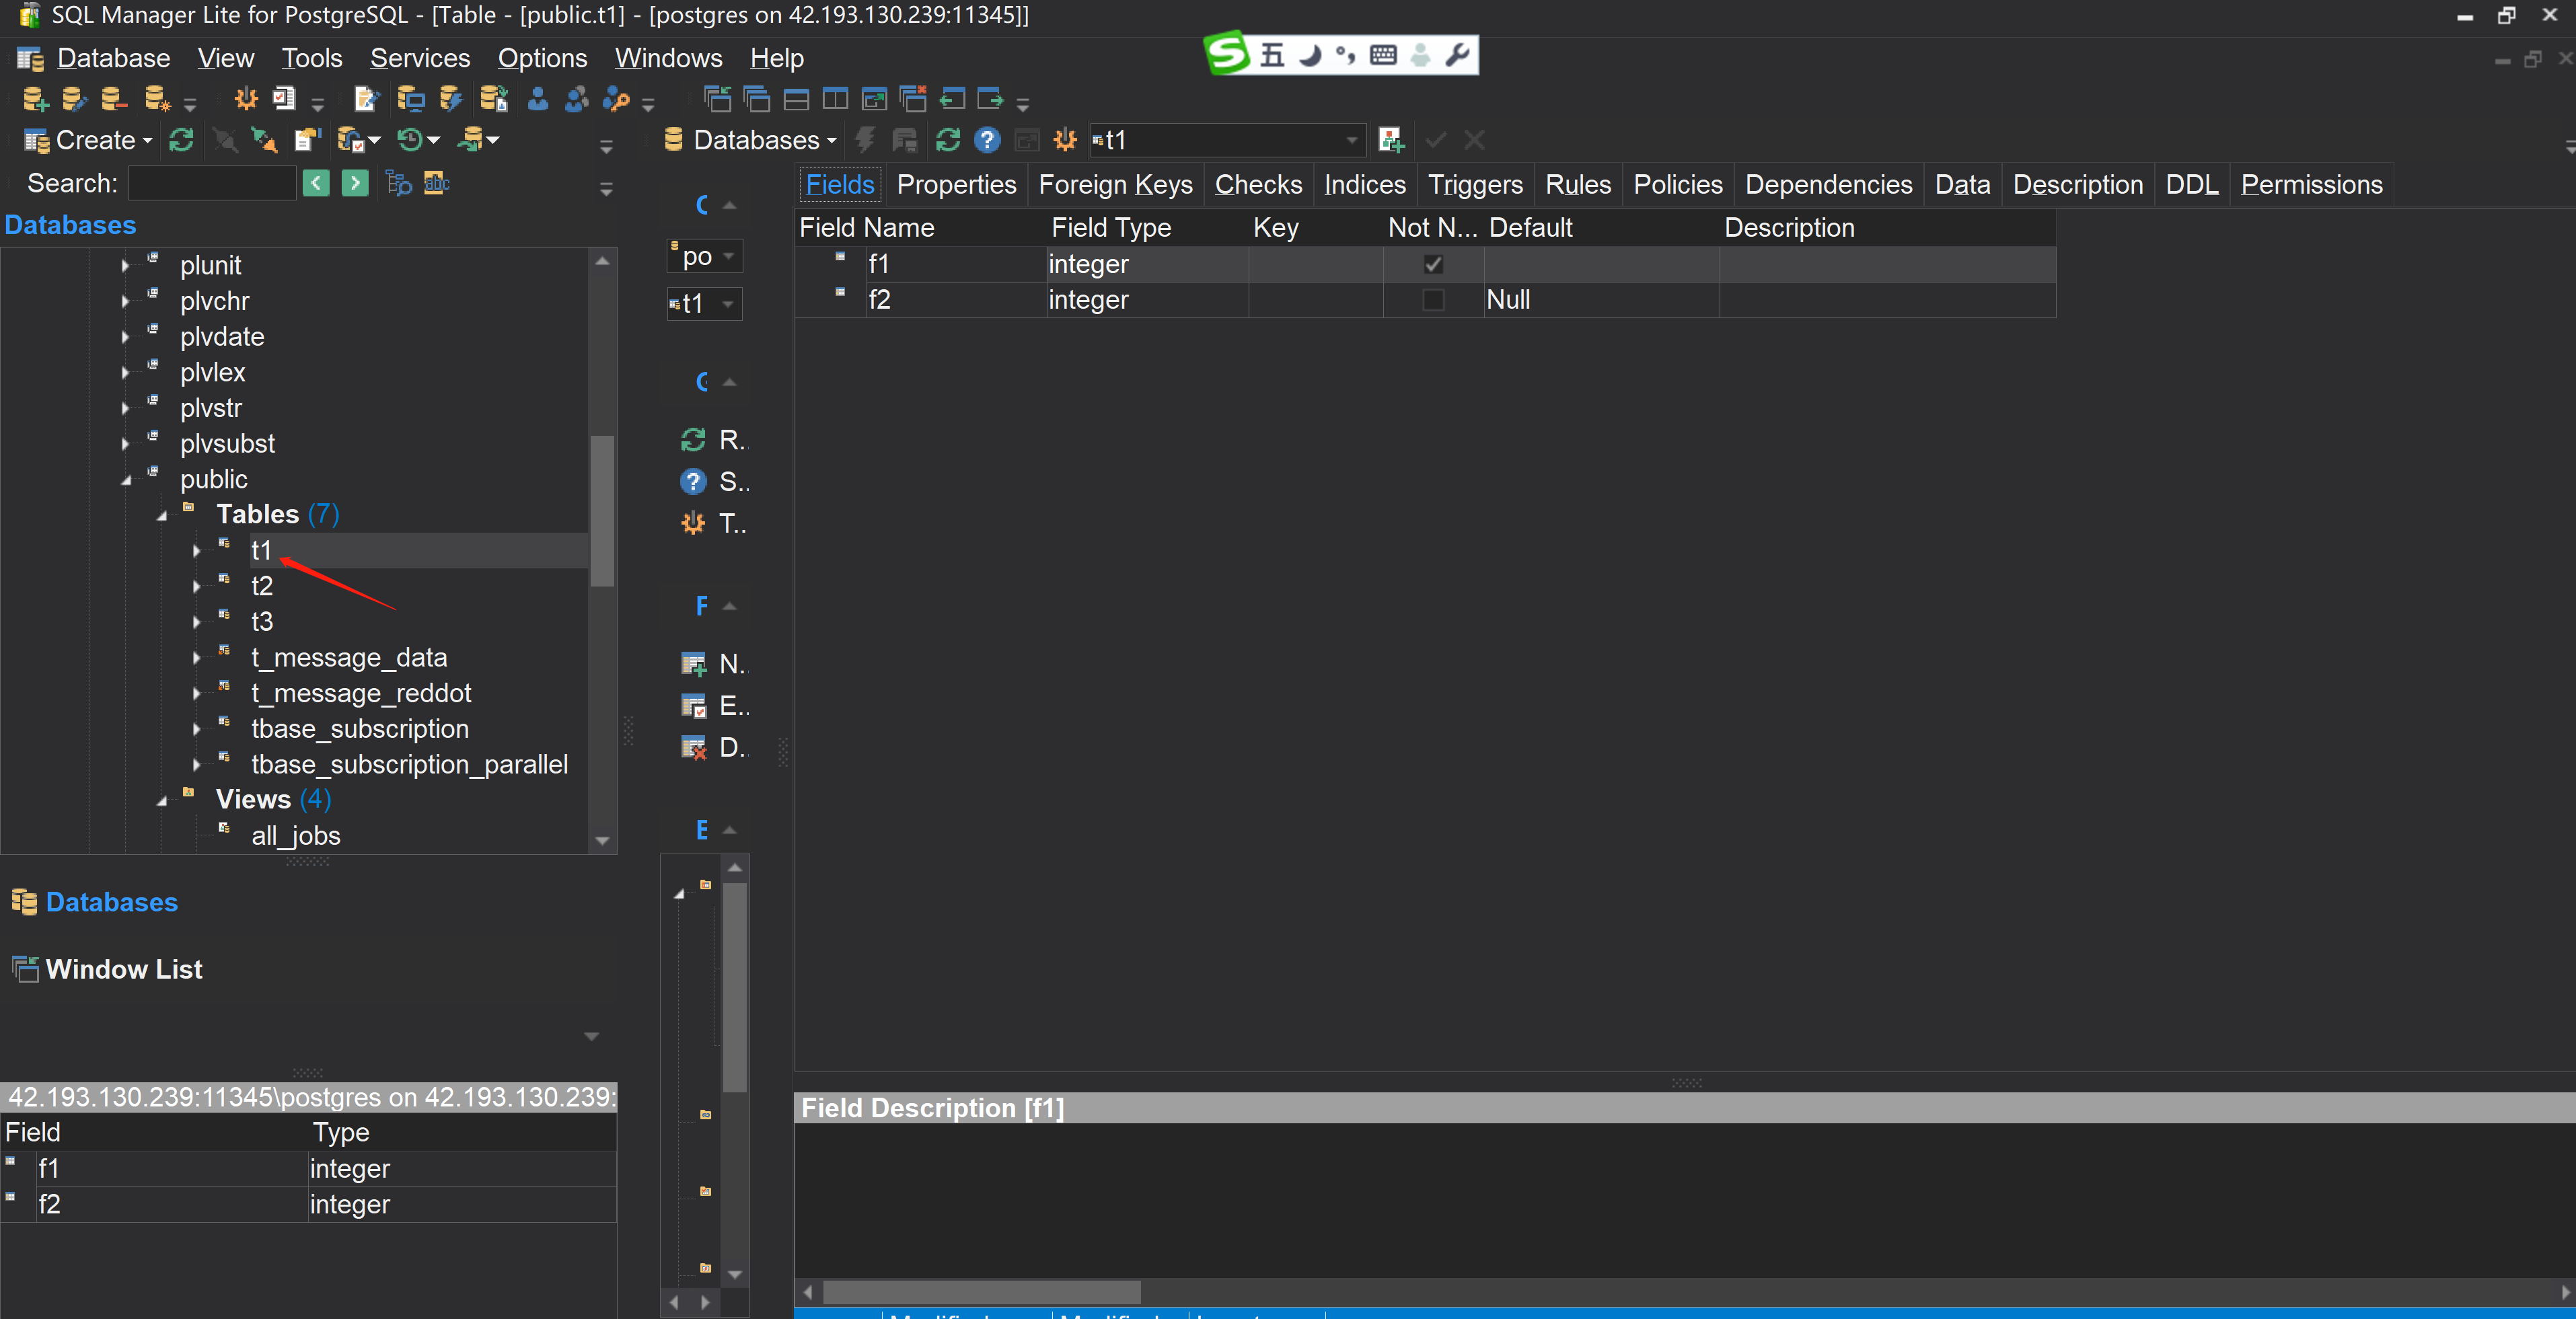Click the blue help question mark icon
2576x1319 pixels.
pyautogui.click(x=987, y=140)
